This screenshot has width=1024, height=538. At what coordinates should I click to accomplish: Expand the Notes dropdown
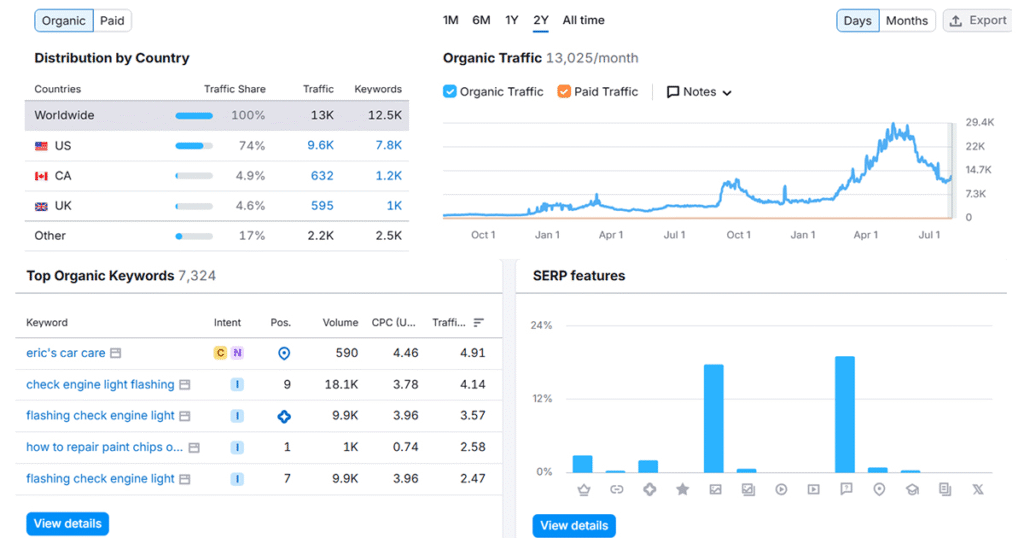click(x=699, y=92)
